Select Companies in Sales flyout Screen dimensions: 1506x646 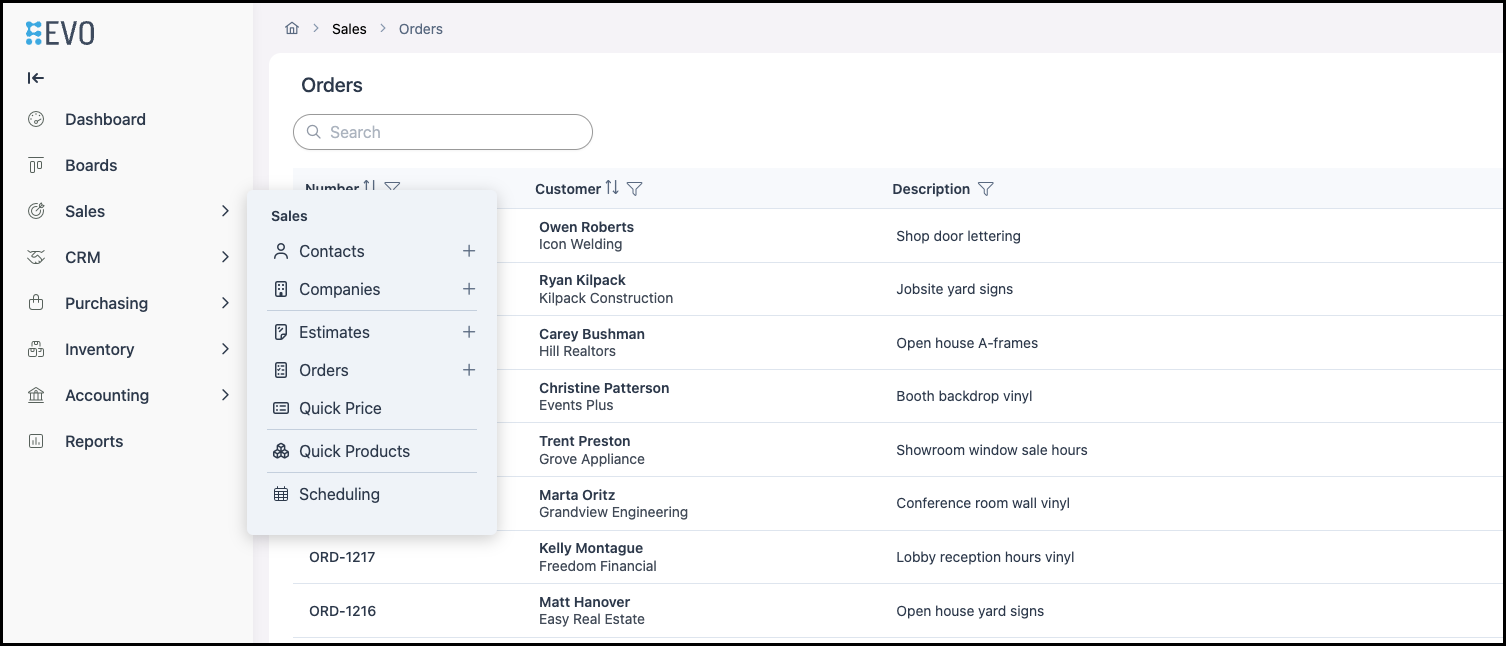[340, 289]
